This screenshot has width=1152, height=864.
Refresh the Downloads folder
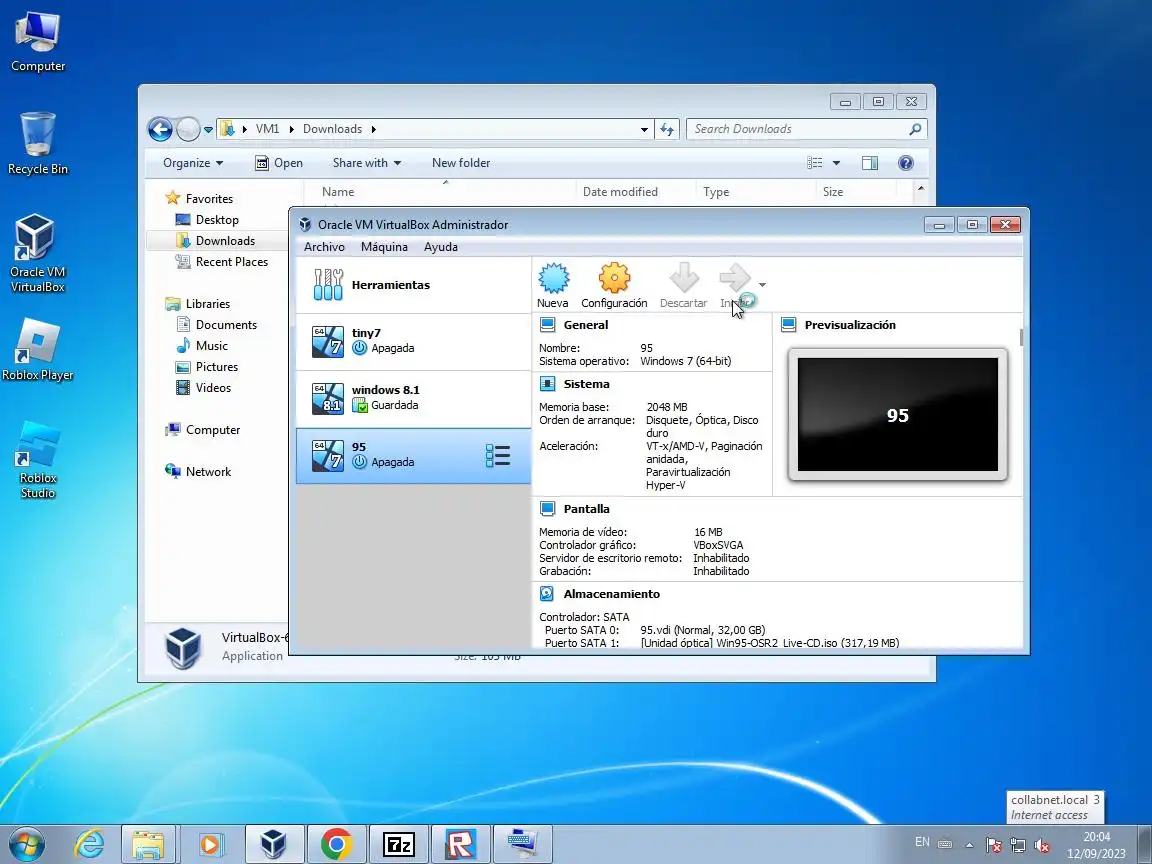[667, 129]
